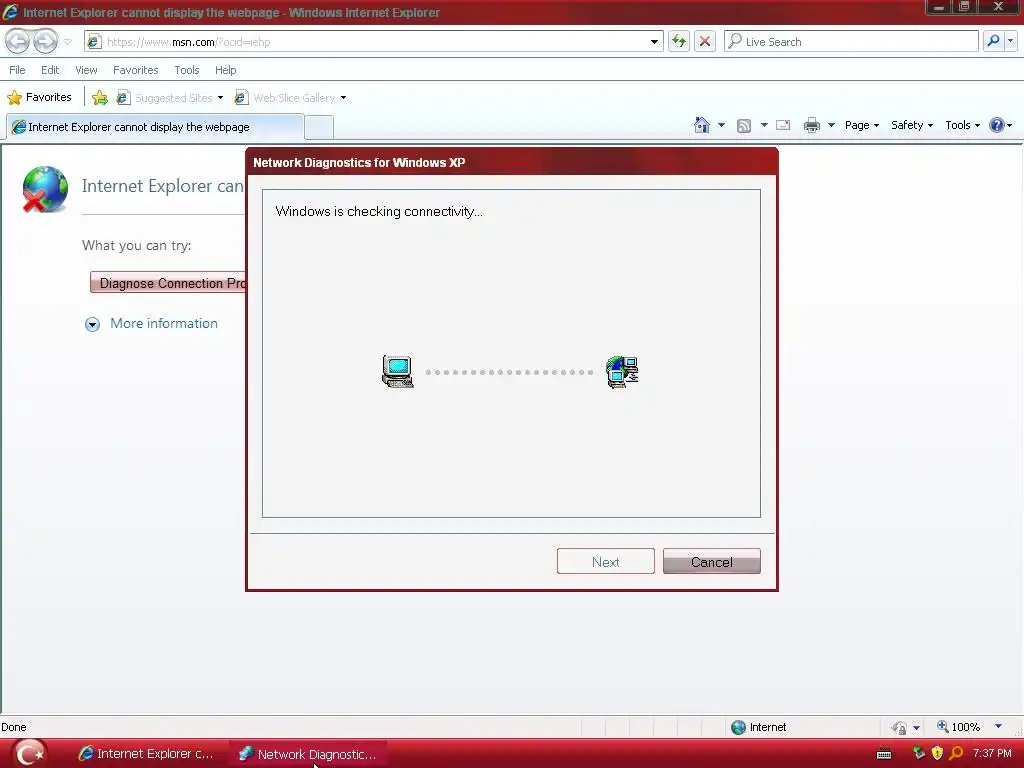
Task: Open the Favorites menu
Action: [x=135, y=70]
